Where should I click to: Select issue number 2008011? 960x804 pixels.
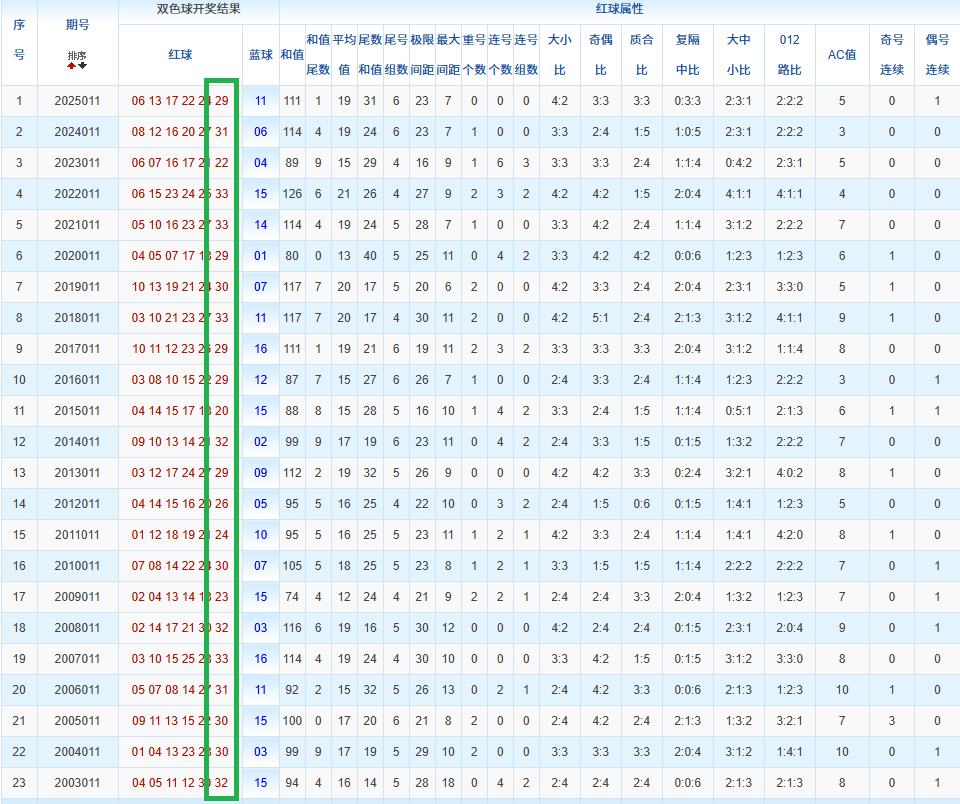coord(77,628)
